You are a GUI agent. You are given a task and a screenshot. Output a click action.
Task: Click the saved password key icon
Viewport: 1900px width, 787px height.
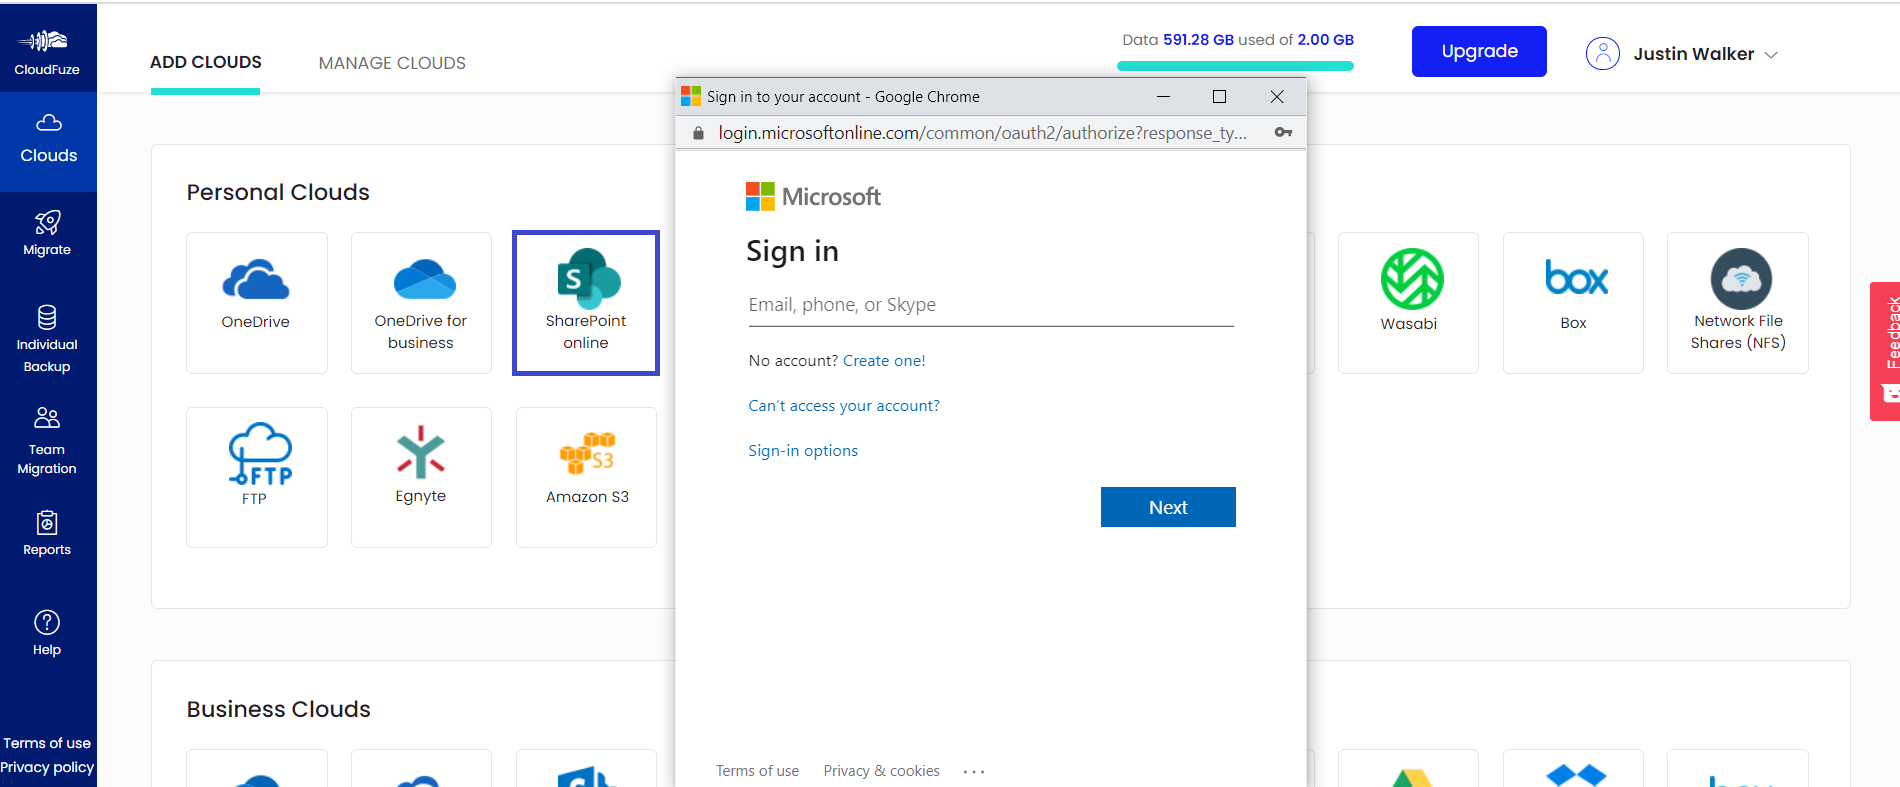pyautogui.click(x=1283, y=132)
